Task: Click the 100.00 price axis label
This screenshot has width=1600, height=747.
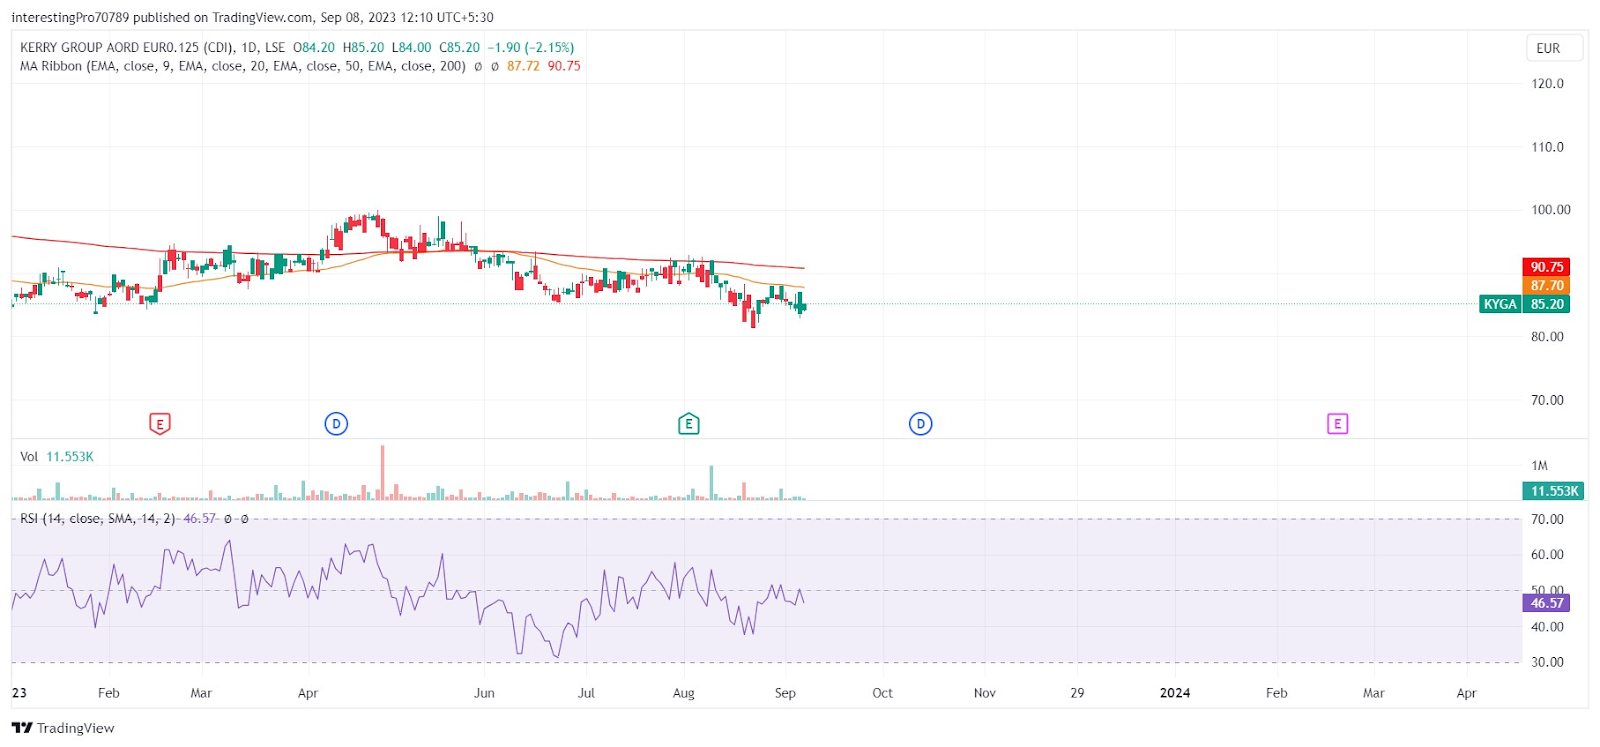Action: coord(1551,210)
